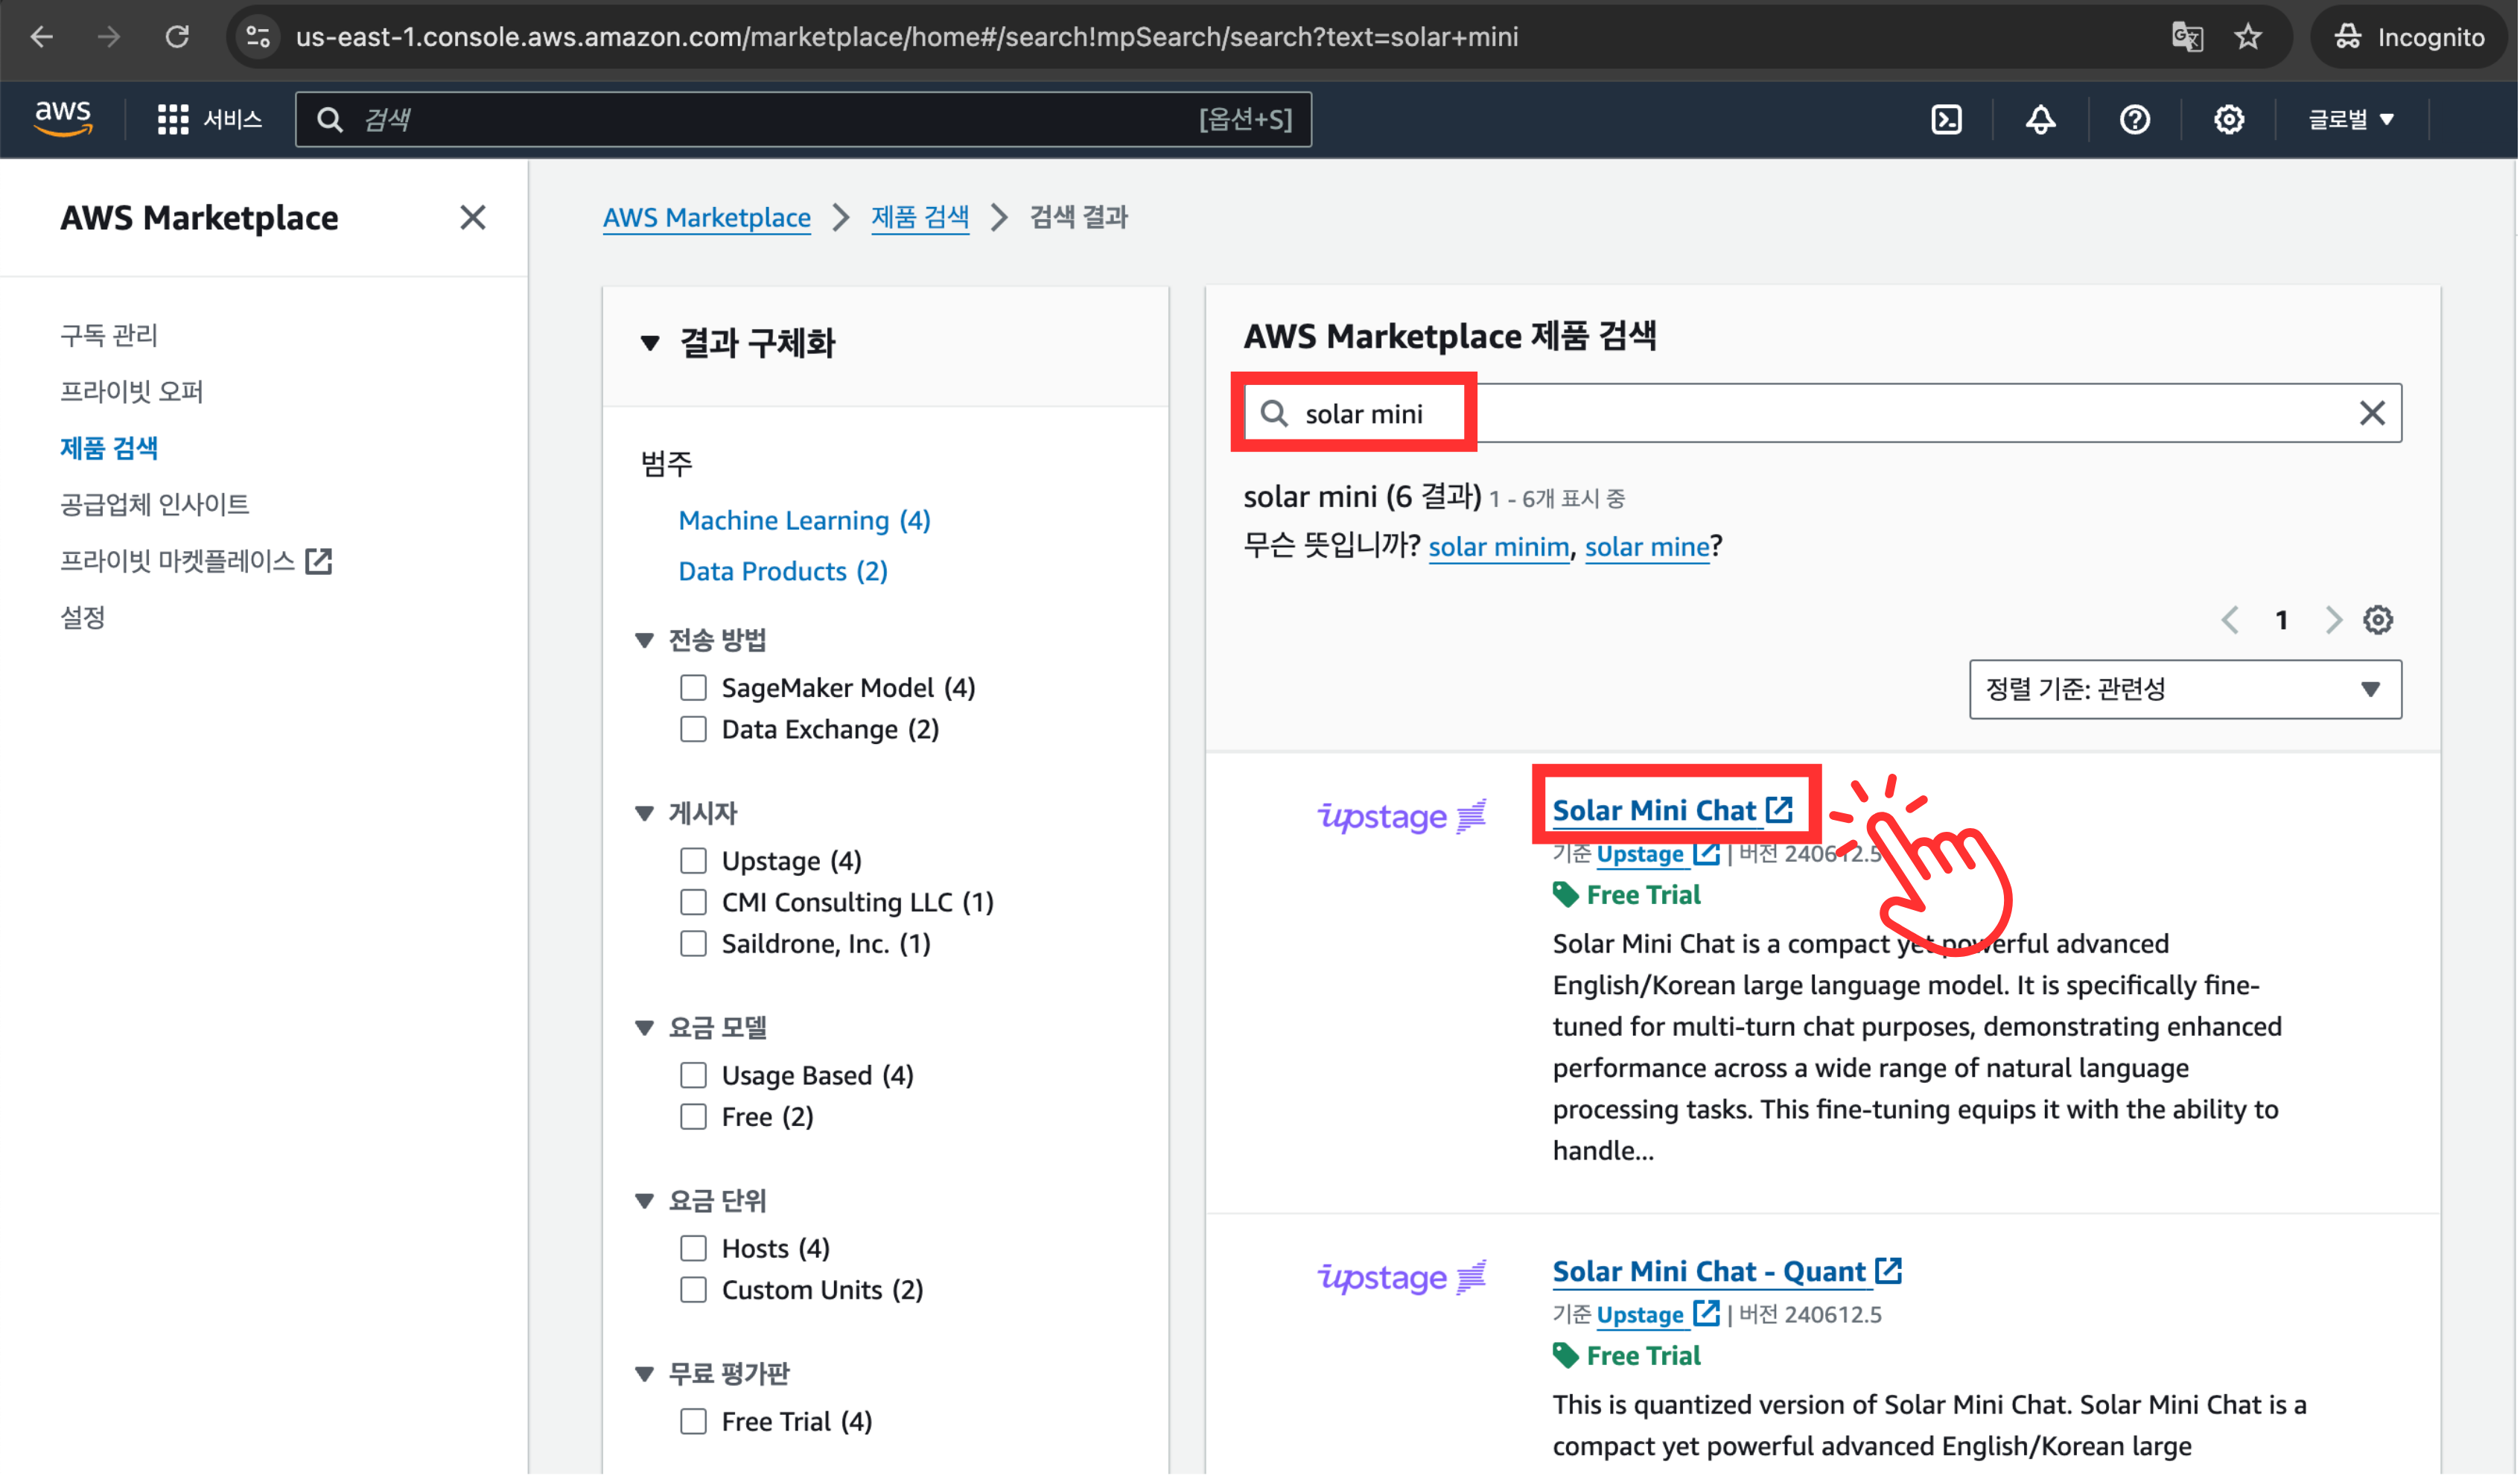The width and height of the screenshot is (2520, 1476).
Task: Open pagination preferences gear icon
Action: click(x=2378, y=620)
